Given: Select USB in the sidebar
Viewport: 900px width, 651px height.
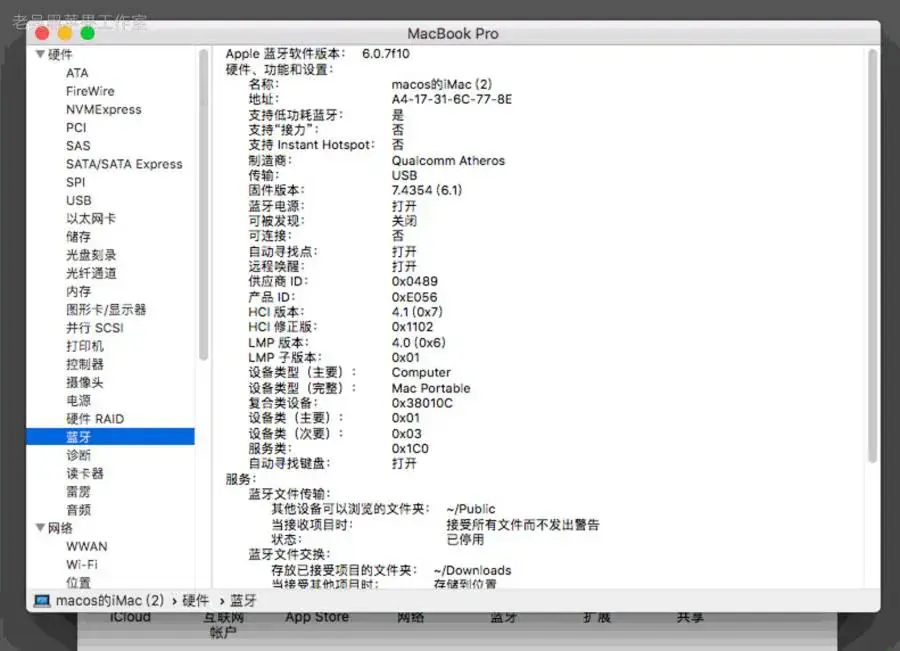Looking at the screenshot, I should [x=79, y=200].
